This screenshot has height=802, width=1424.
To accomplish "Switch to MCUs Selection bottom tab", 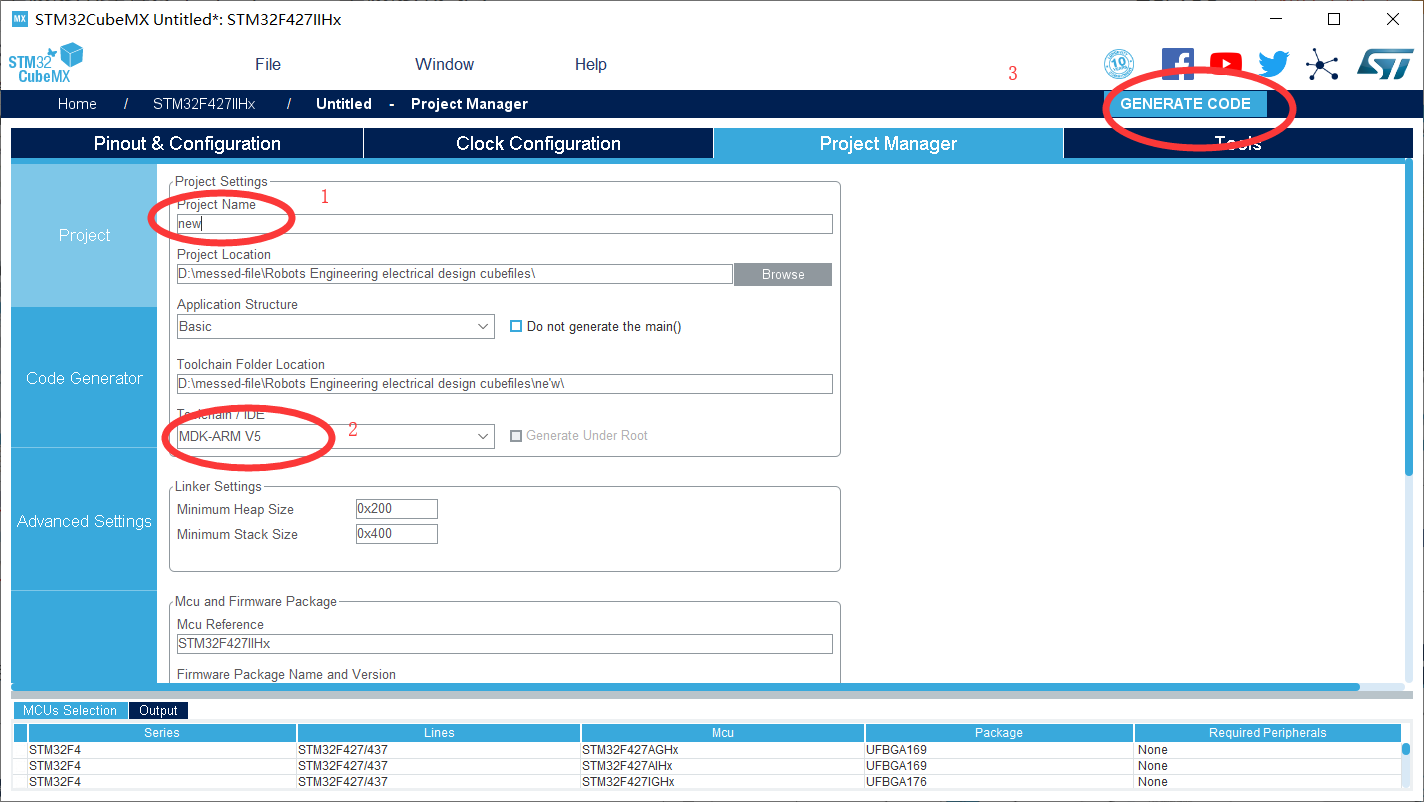I will [x=70, y=710].
